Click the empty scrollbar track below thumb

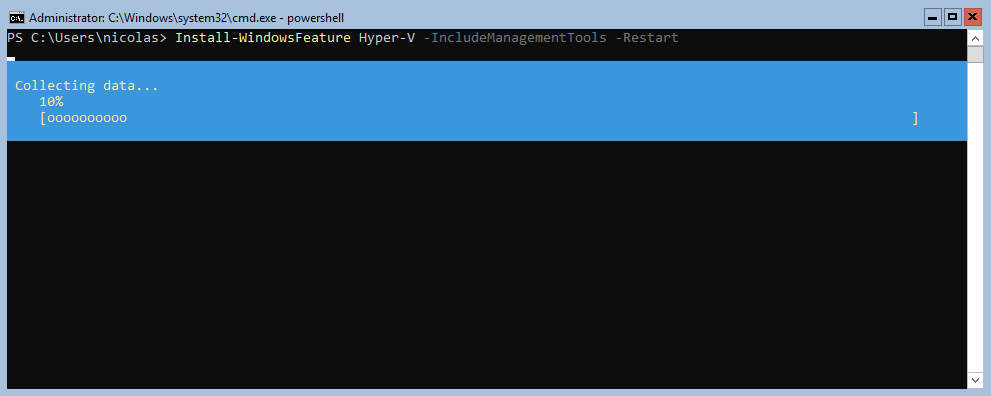tap(976, 218)
